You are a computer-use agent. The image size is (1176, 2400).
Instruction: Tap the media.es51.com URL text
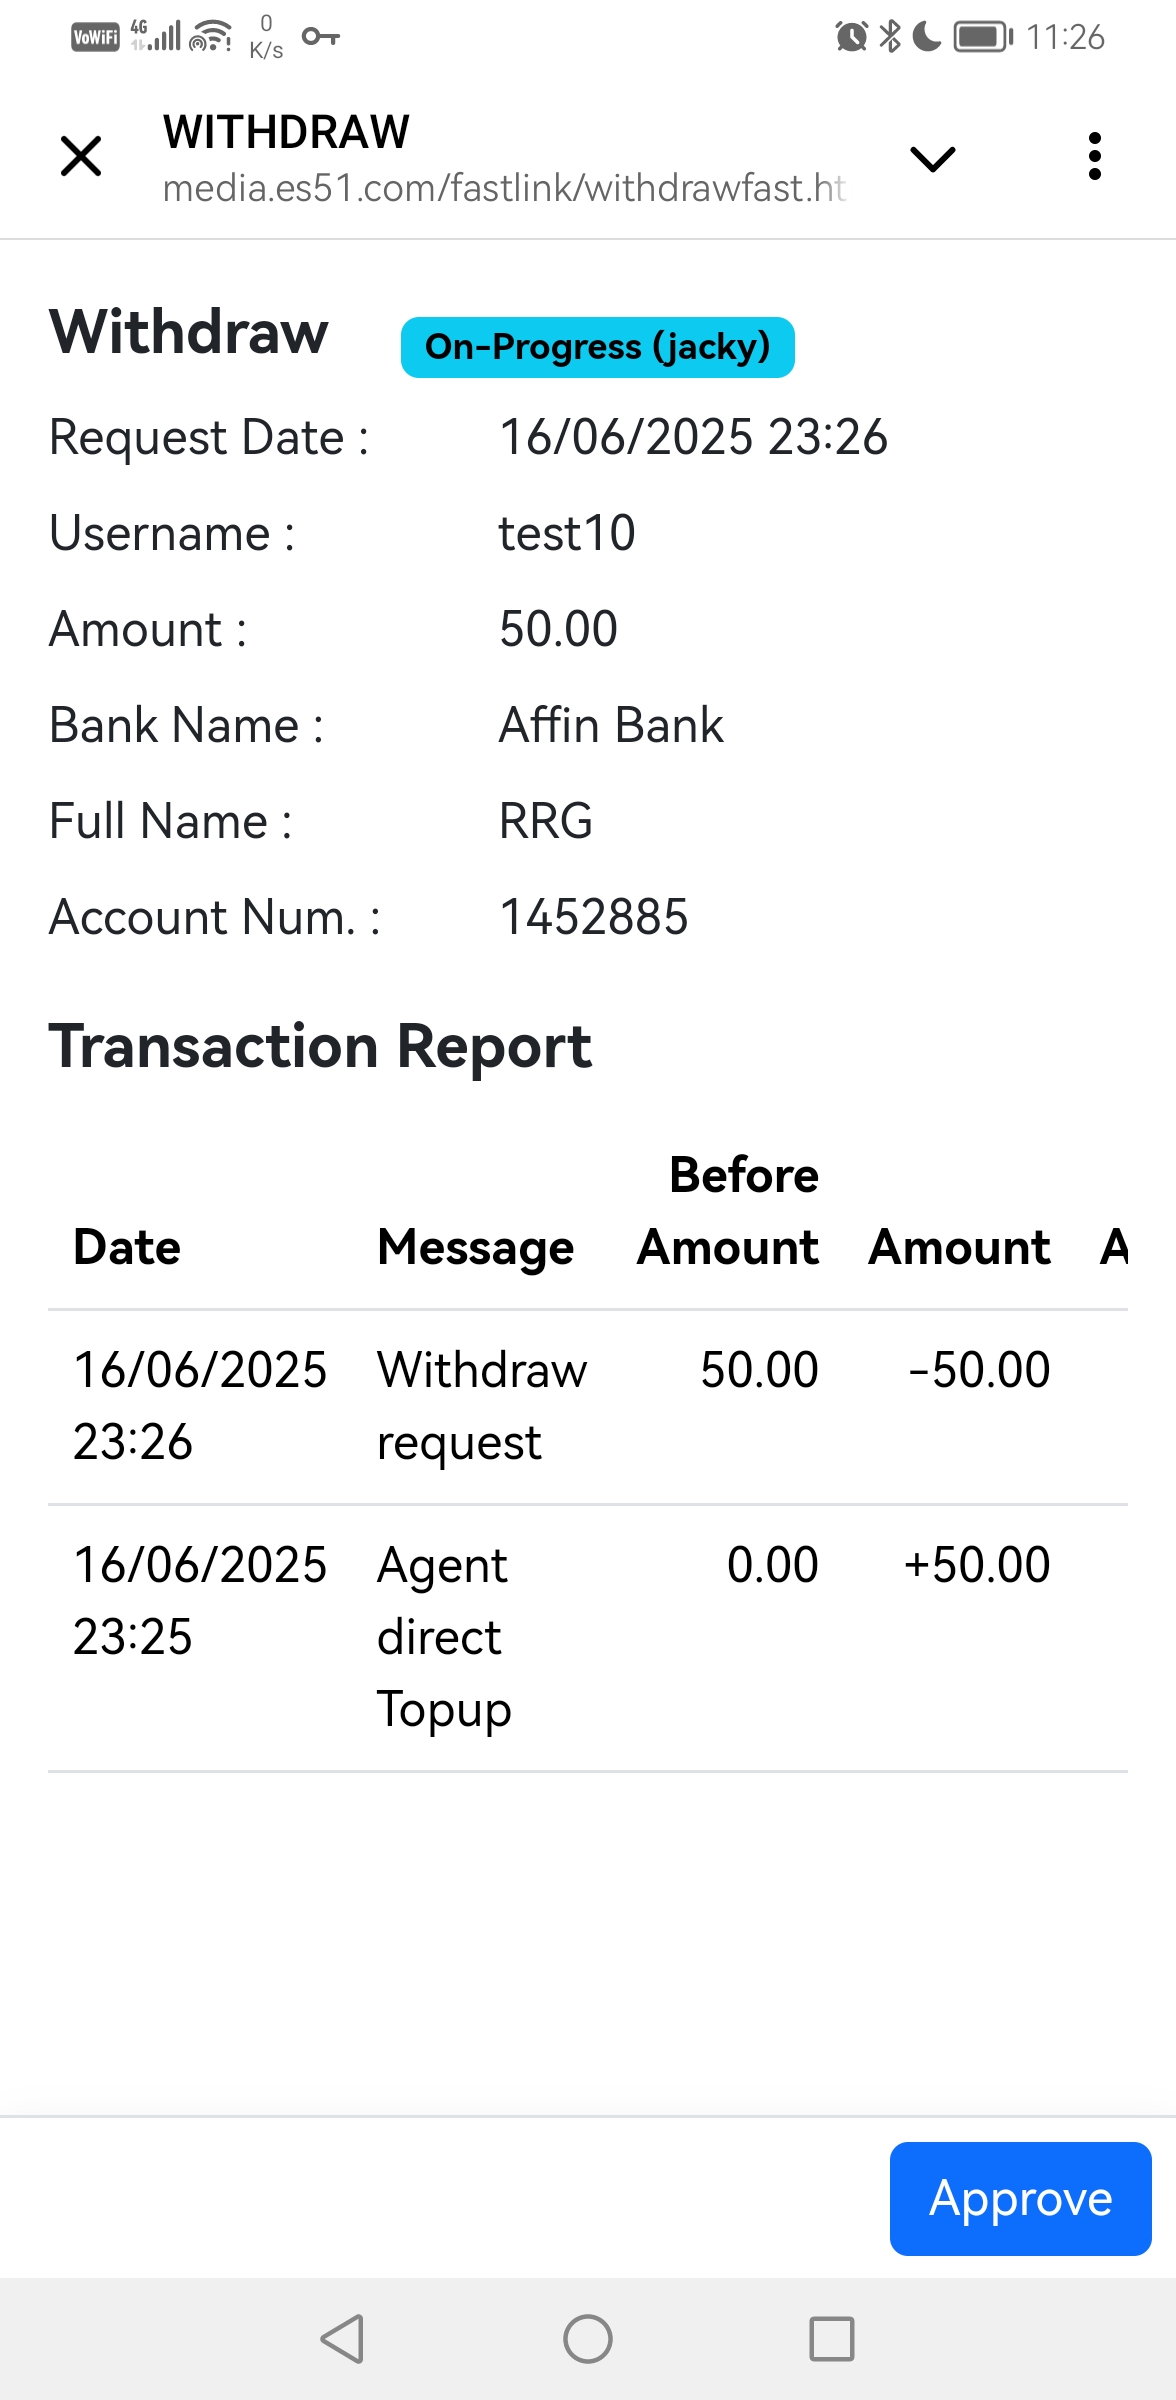[x=504, y=188]
